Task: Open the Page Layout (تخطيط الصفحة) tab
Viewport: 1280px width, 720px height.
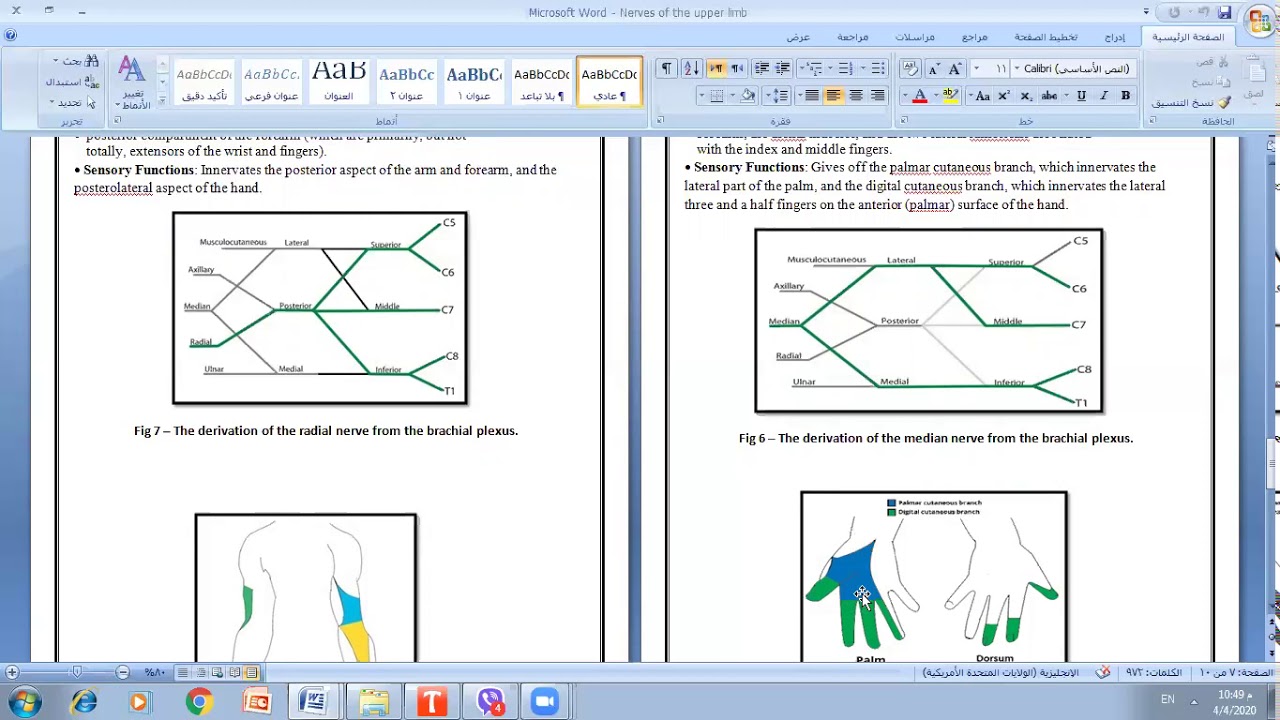Action: [1046, 37]
